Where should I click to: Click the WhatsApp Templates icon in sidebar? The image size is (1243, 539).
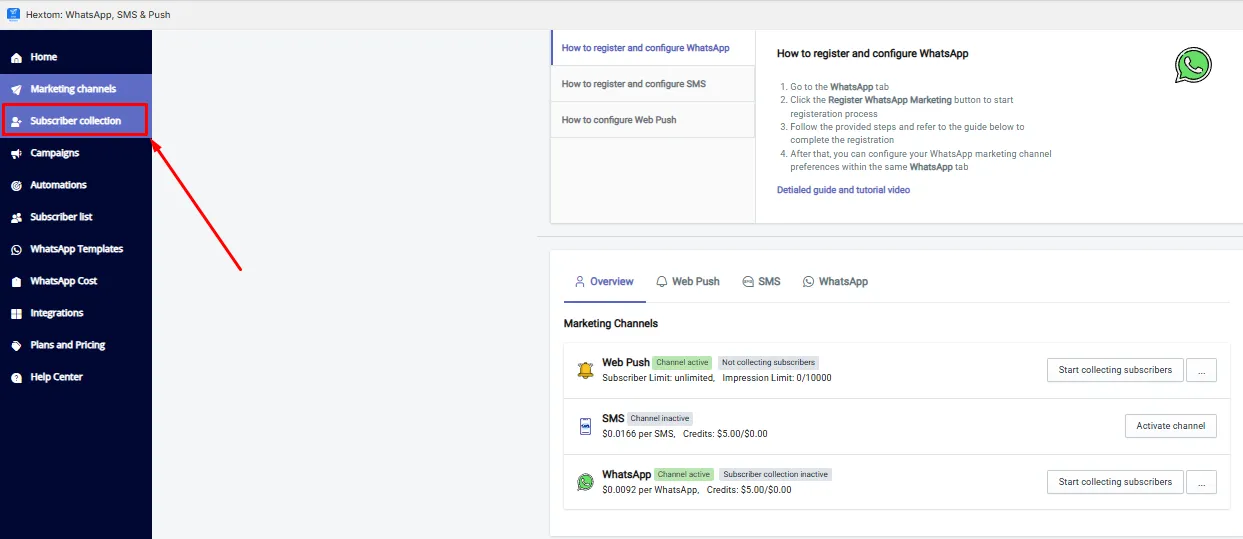click(16, 249)
